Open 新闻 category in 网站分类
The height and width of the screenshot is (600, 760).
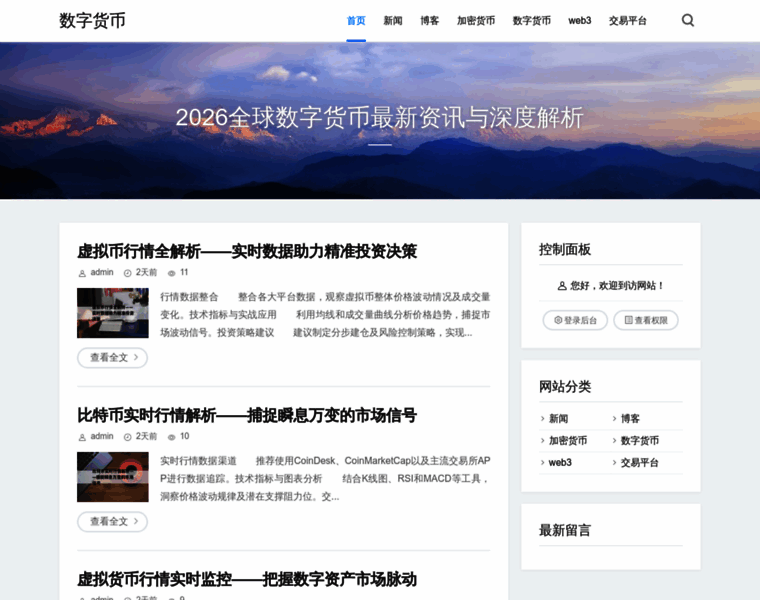tap(558, 418)
